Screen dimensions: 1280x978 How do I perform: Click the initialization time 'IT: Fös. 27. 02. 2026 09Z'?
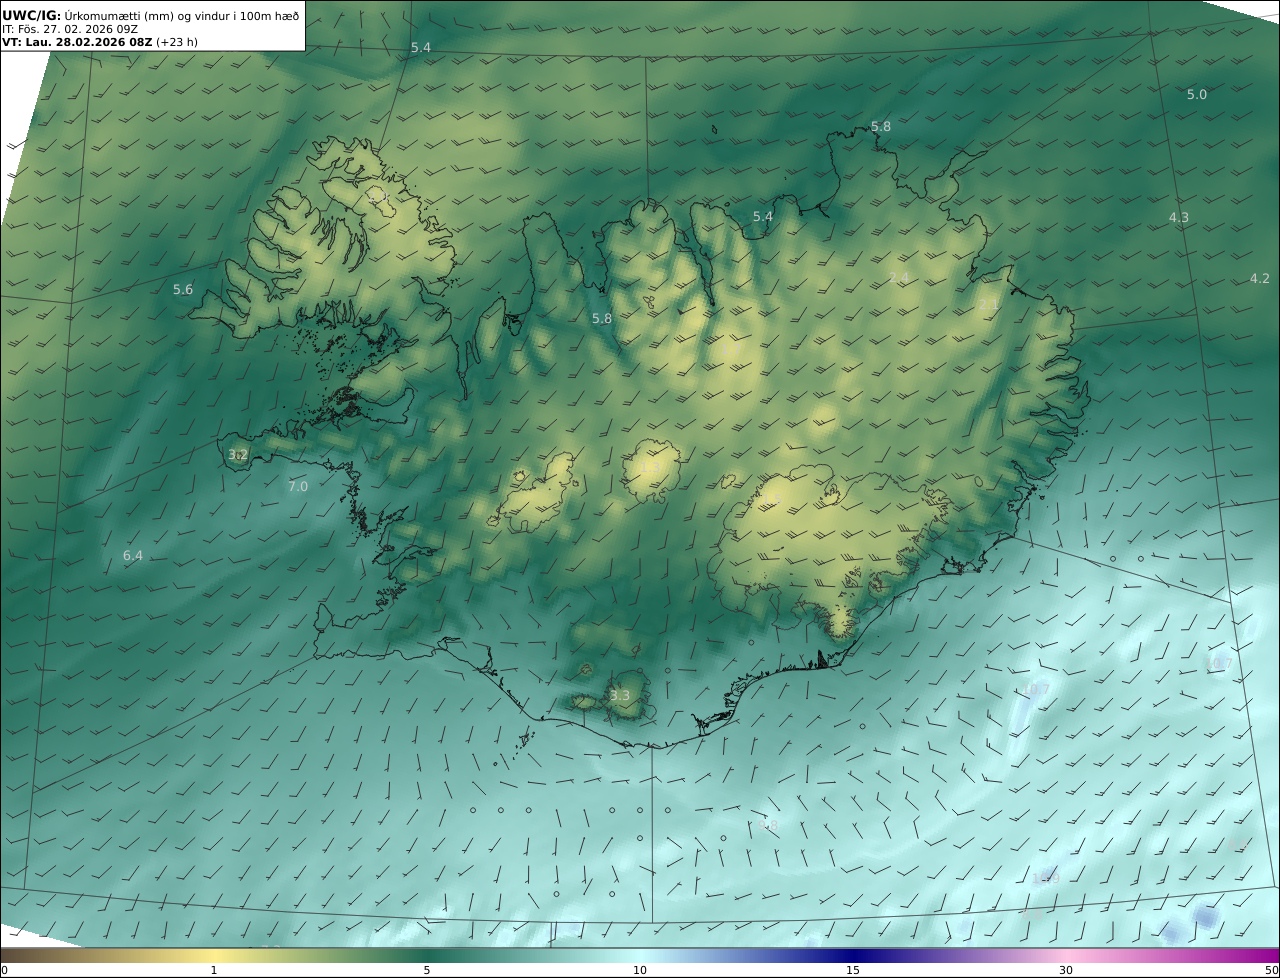(70, 30)
